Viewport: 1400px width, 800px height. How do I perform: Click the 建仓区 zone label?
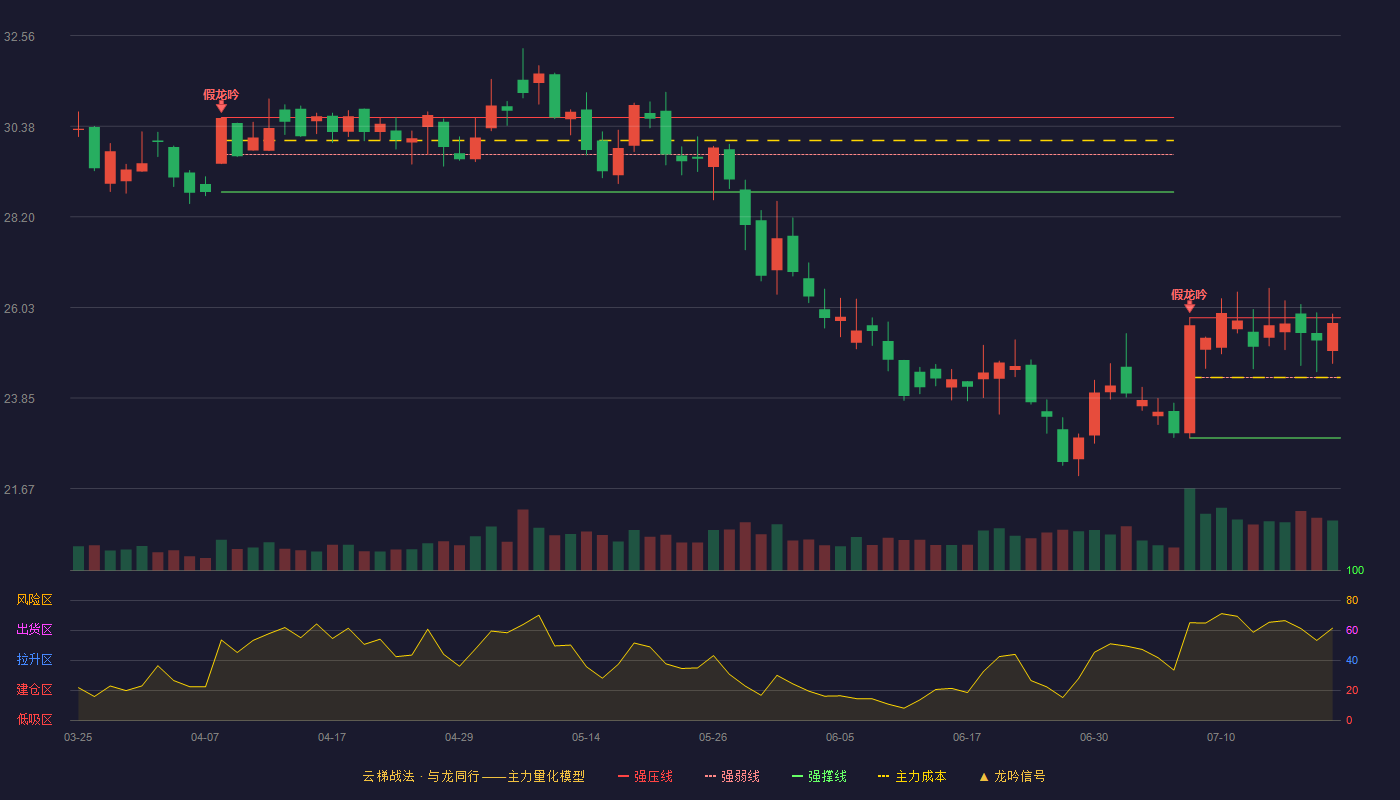tap(34, 690)
